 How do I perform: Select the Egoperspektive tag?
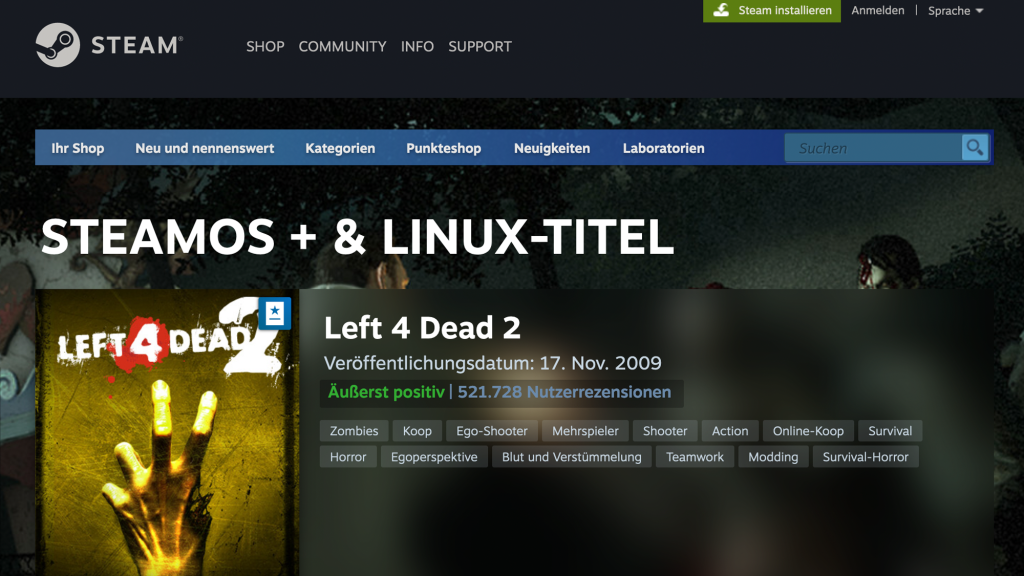(x=434, y=457)
